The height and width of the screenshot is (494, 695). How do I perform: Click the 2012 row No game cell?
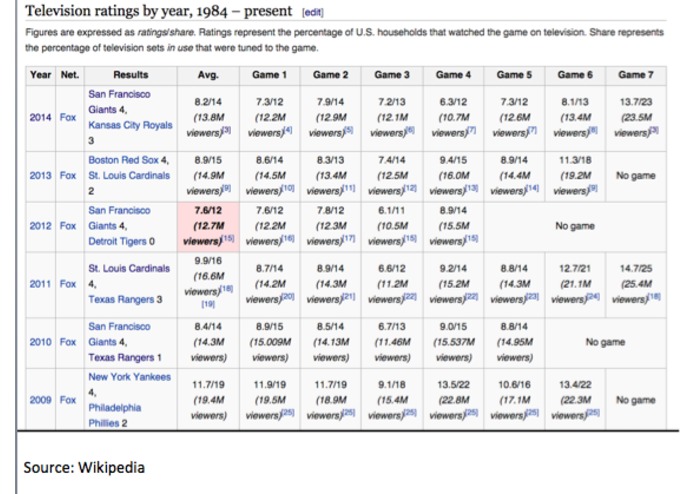[x=575, y=226]
